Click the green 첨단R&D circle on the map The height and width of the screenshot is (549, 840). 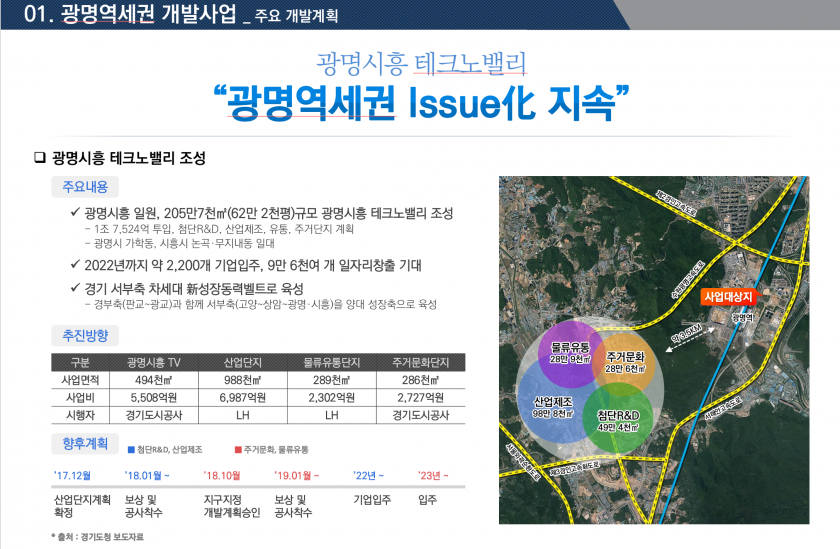click(618, 419)
